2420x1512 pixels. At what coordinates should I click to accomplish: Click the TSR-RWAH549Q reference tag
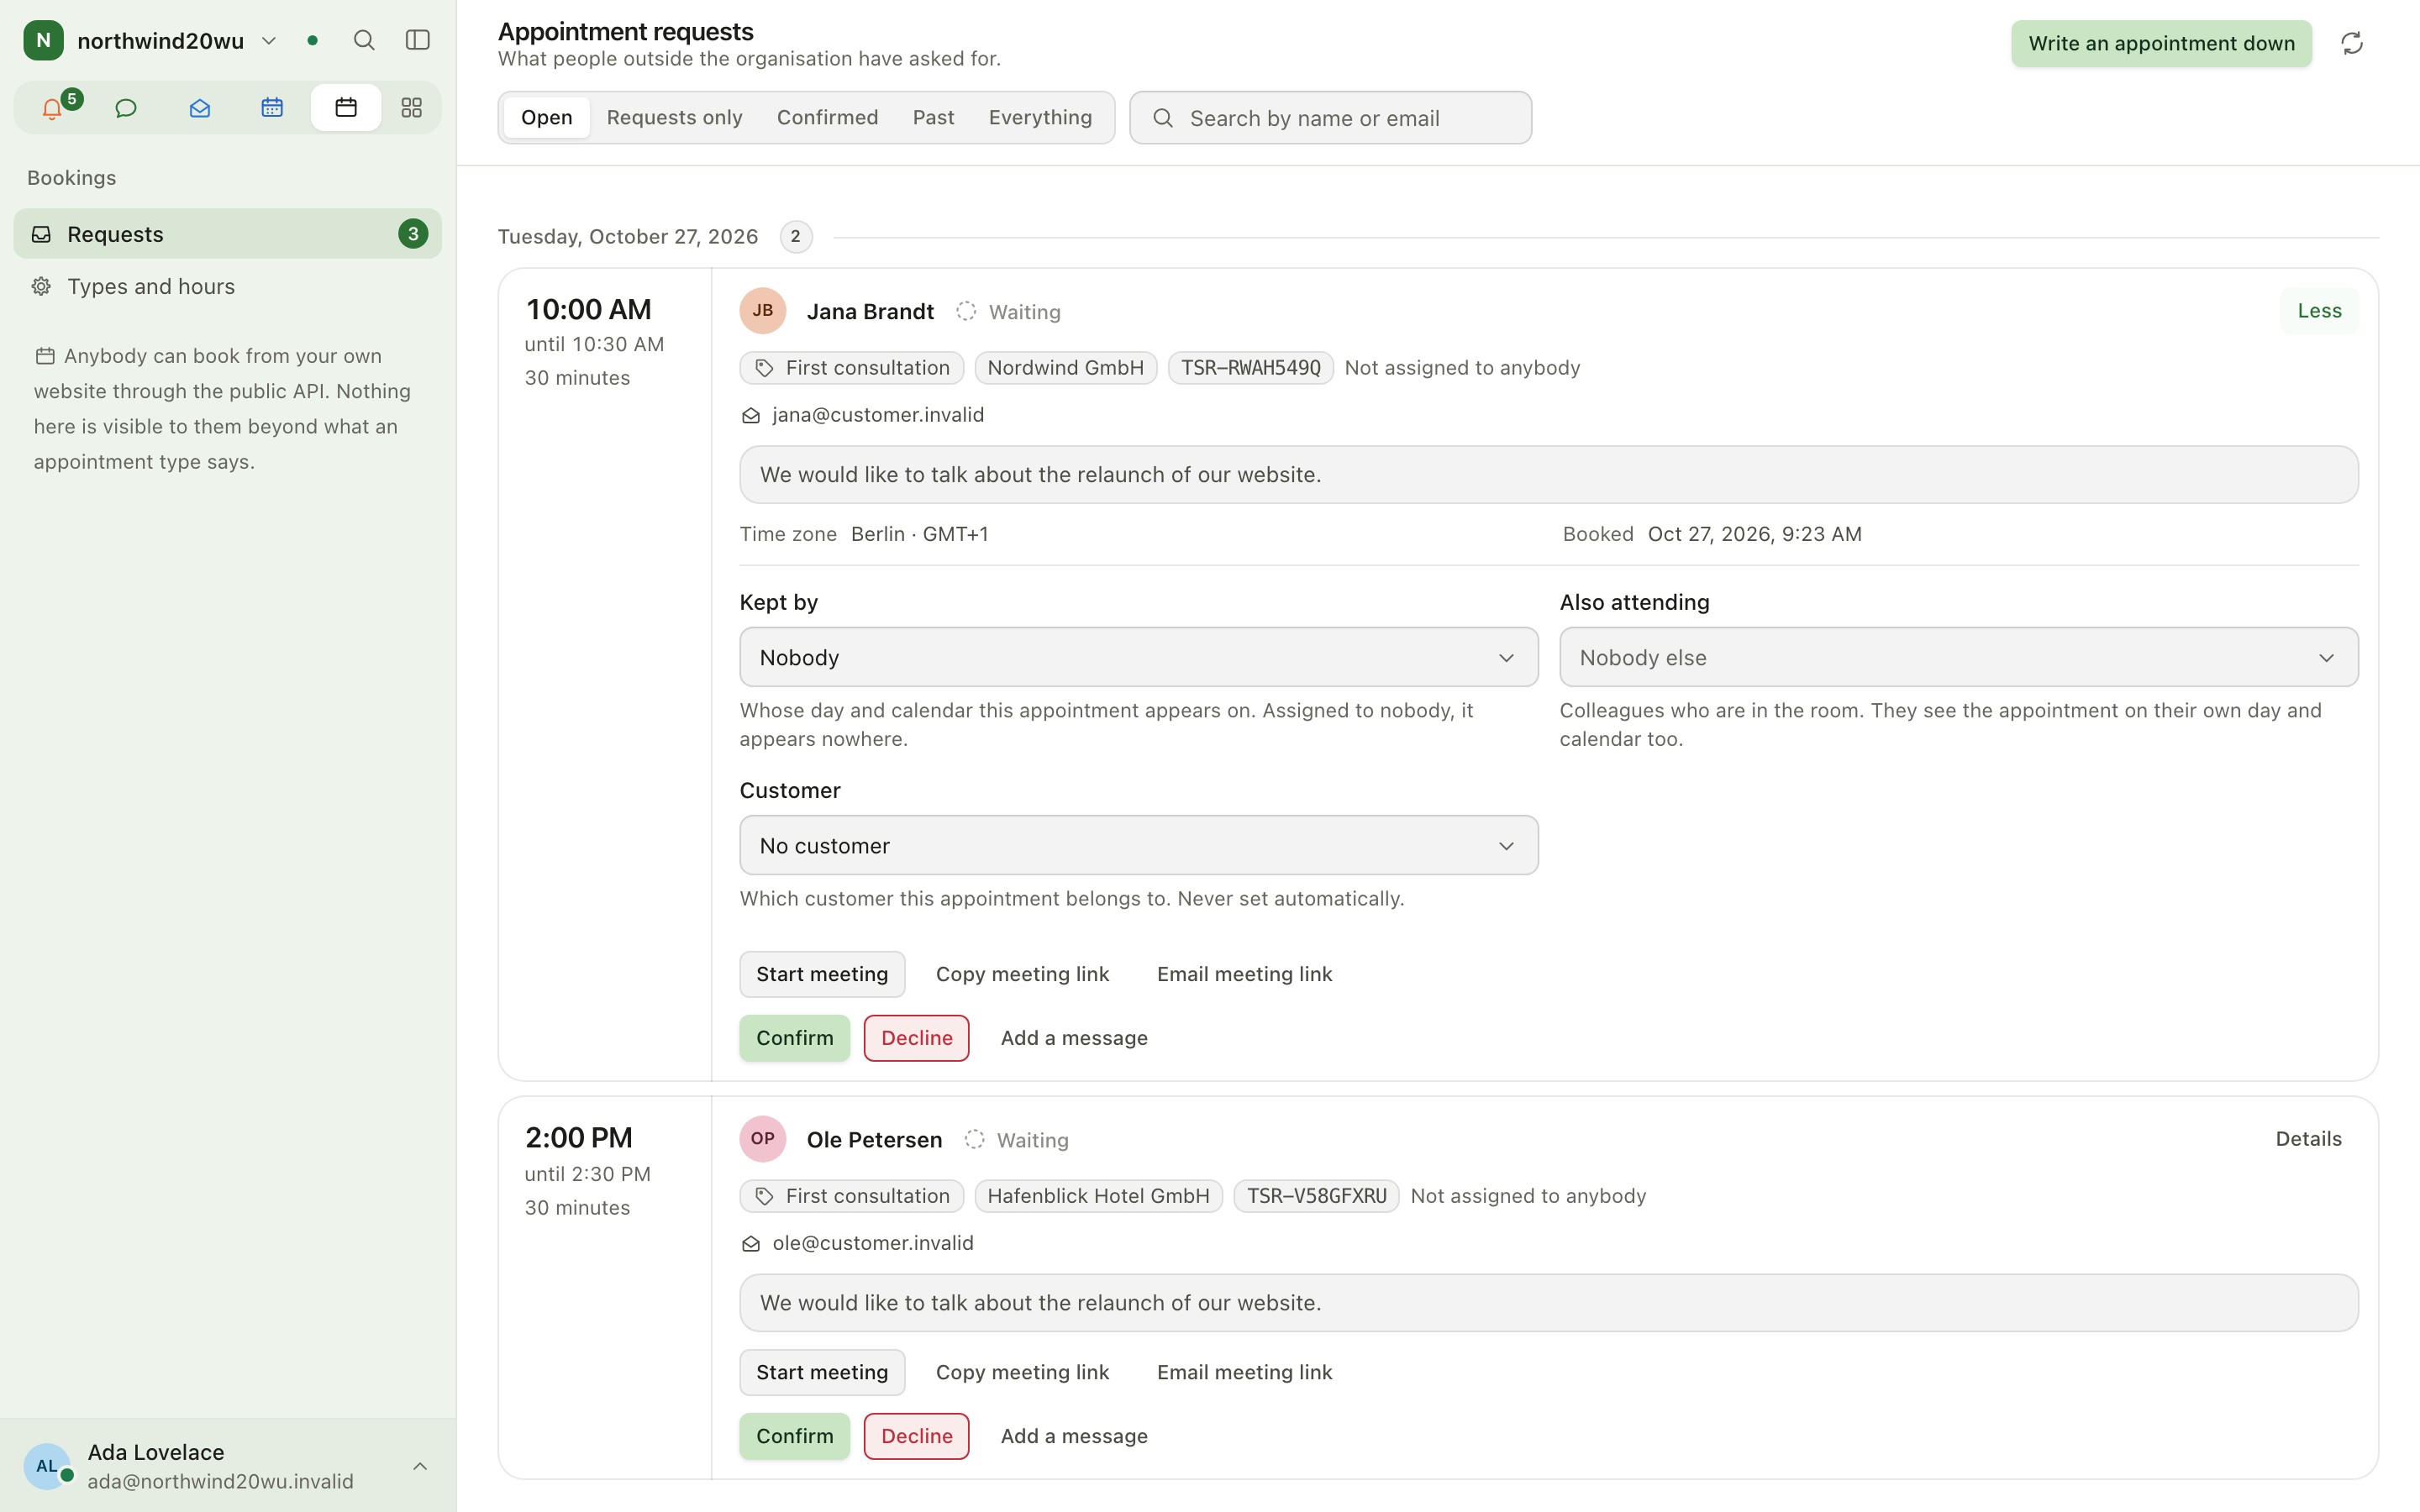coord(1250,368)
